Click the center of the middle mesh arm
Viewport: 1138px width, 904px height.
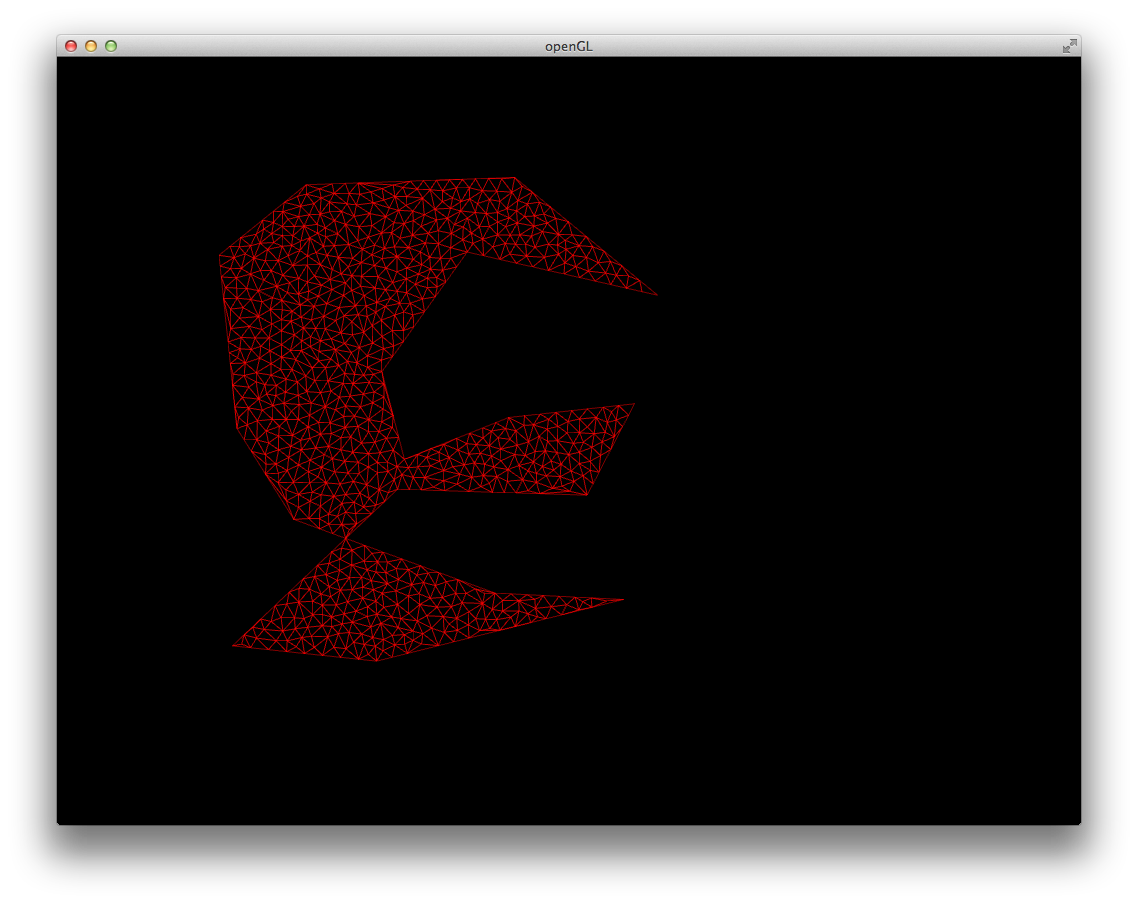pyautogui.click(x=520, y=455)
